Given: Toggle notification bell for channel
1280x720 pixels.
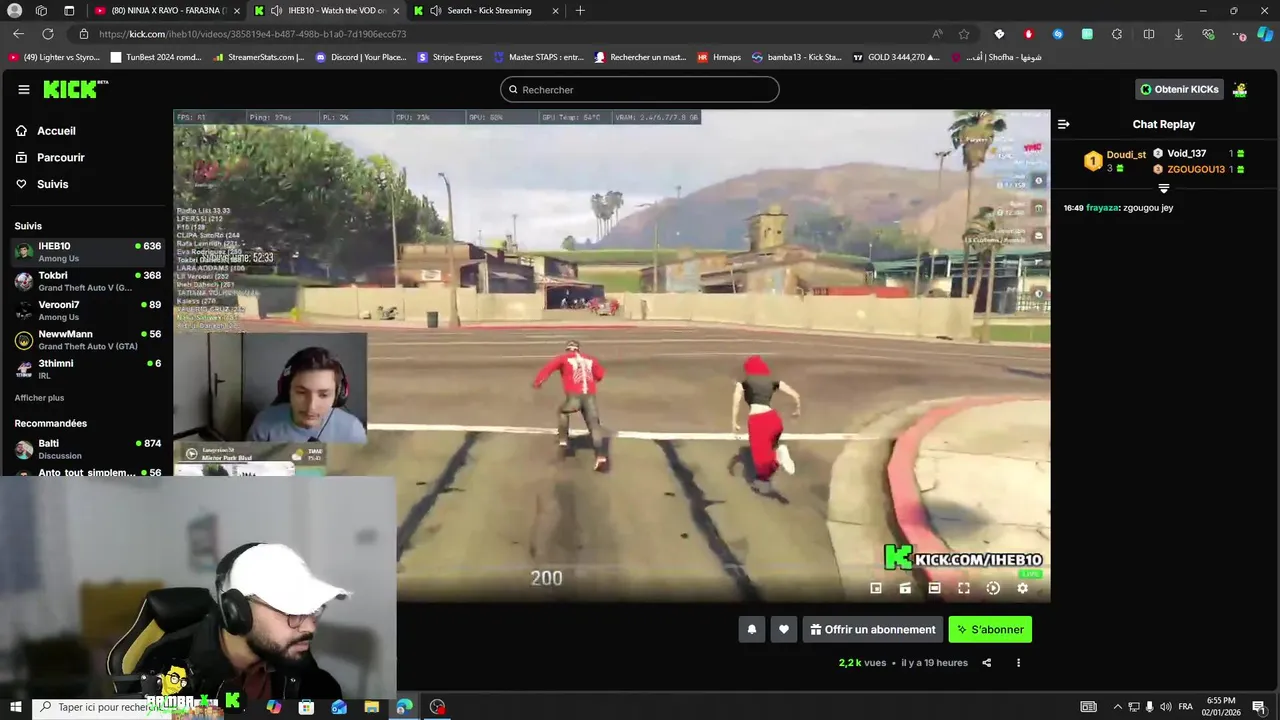Looking at the screenshot, I should pyautogui.click(x=752, y=630).
